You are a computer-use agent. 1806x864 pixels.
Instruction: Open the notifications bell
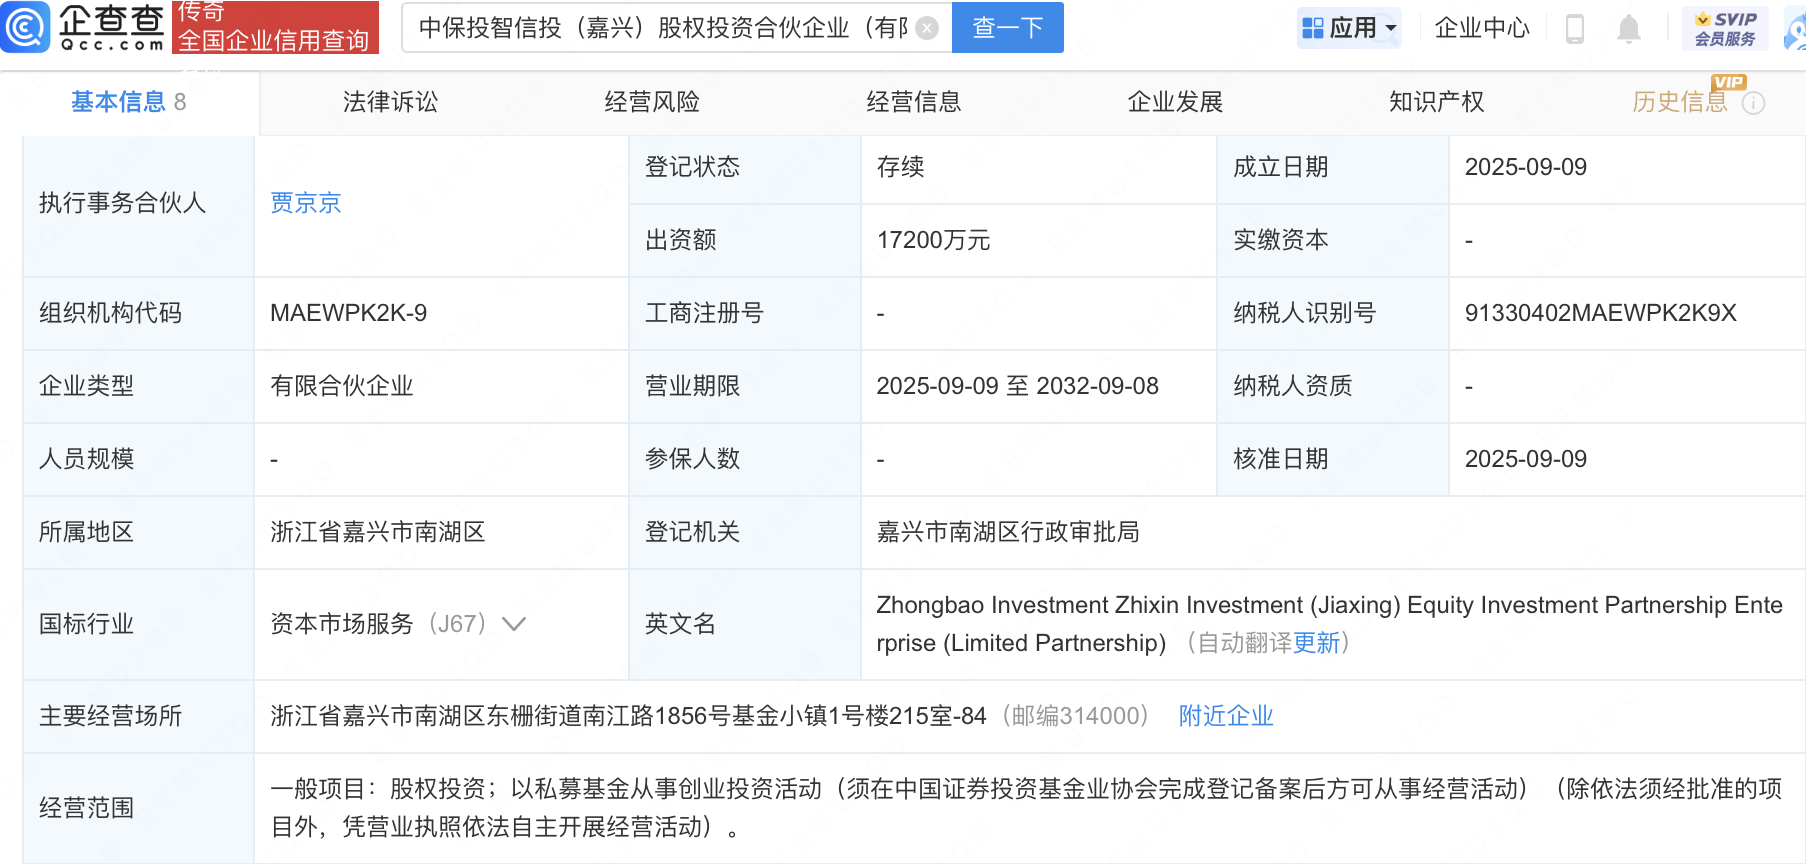tap(1628, 29)
